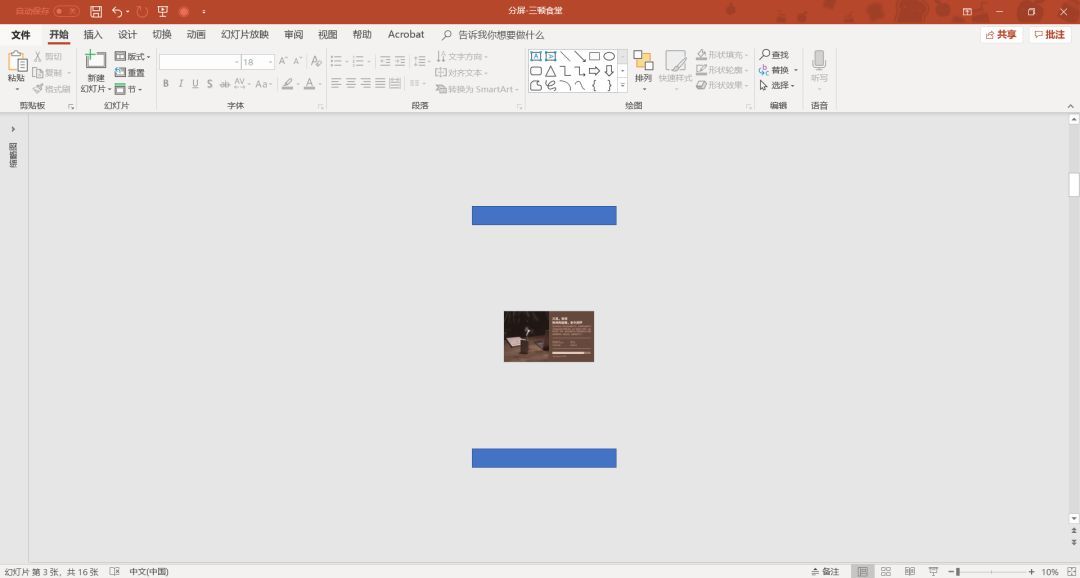Switch to the 动画 (Animations) tab
1080x578 pixels.
(x=196, y=35)
